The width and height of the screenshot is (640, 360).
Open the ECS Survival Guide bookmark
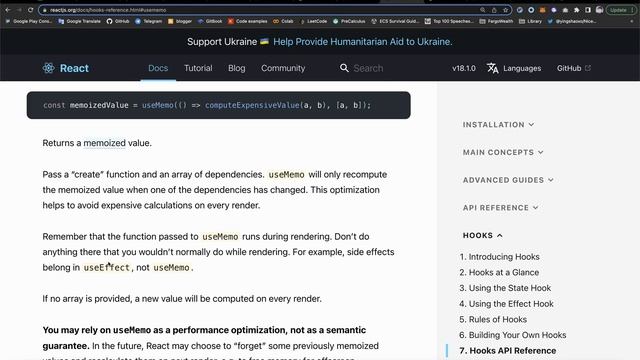click(395, 21)
